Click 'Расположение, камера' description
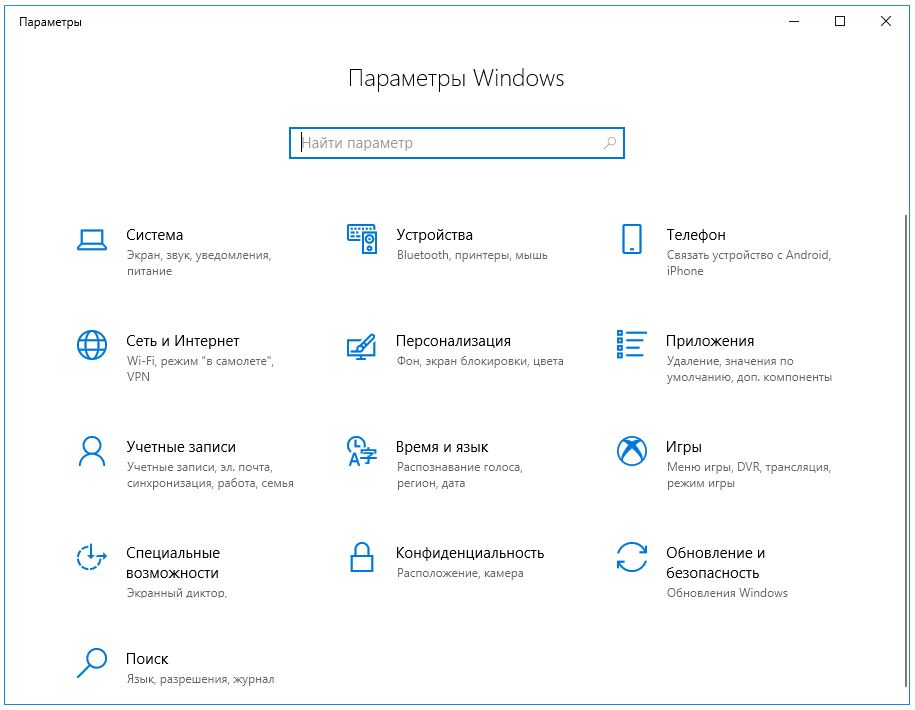Screen dimensions: 915x710 (460, 573)
